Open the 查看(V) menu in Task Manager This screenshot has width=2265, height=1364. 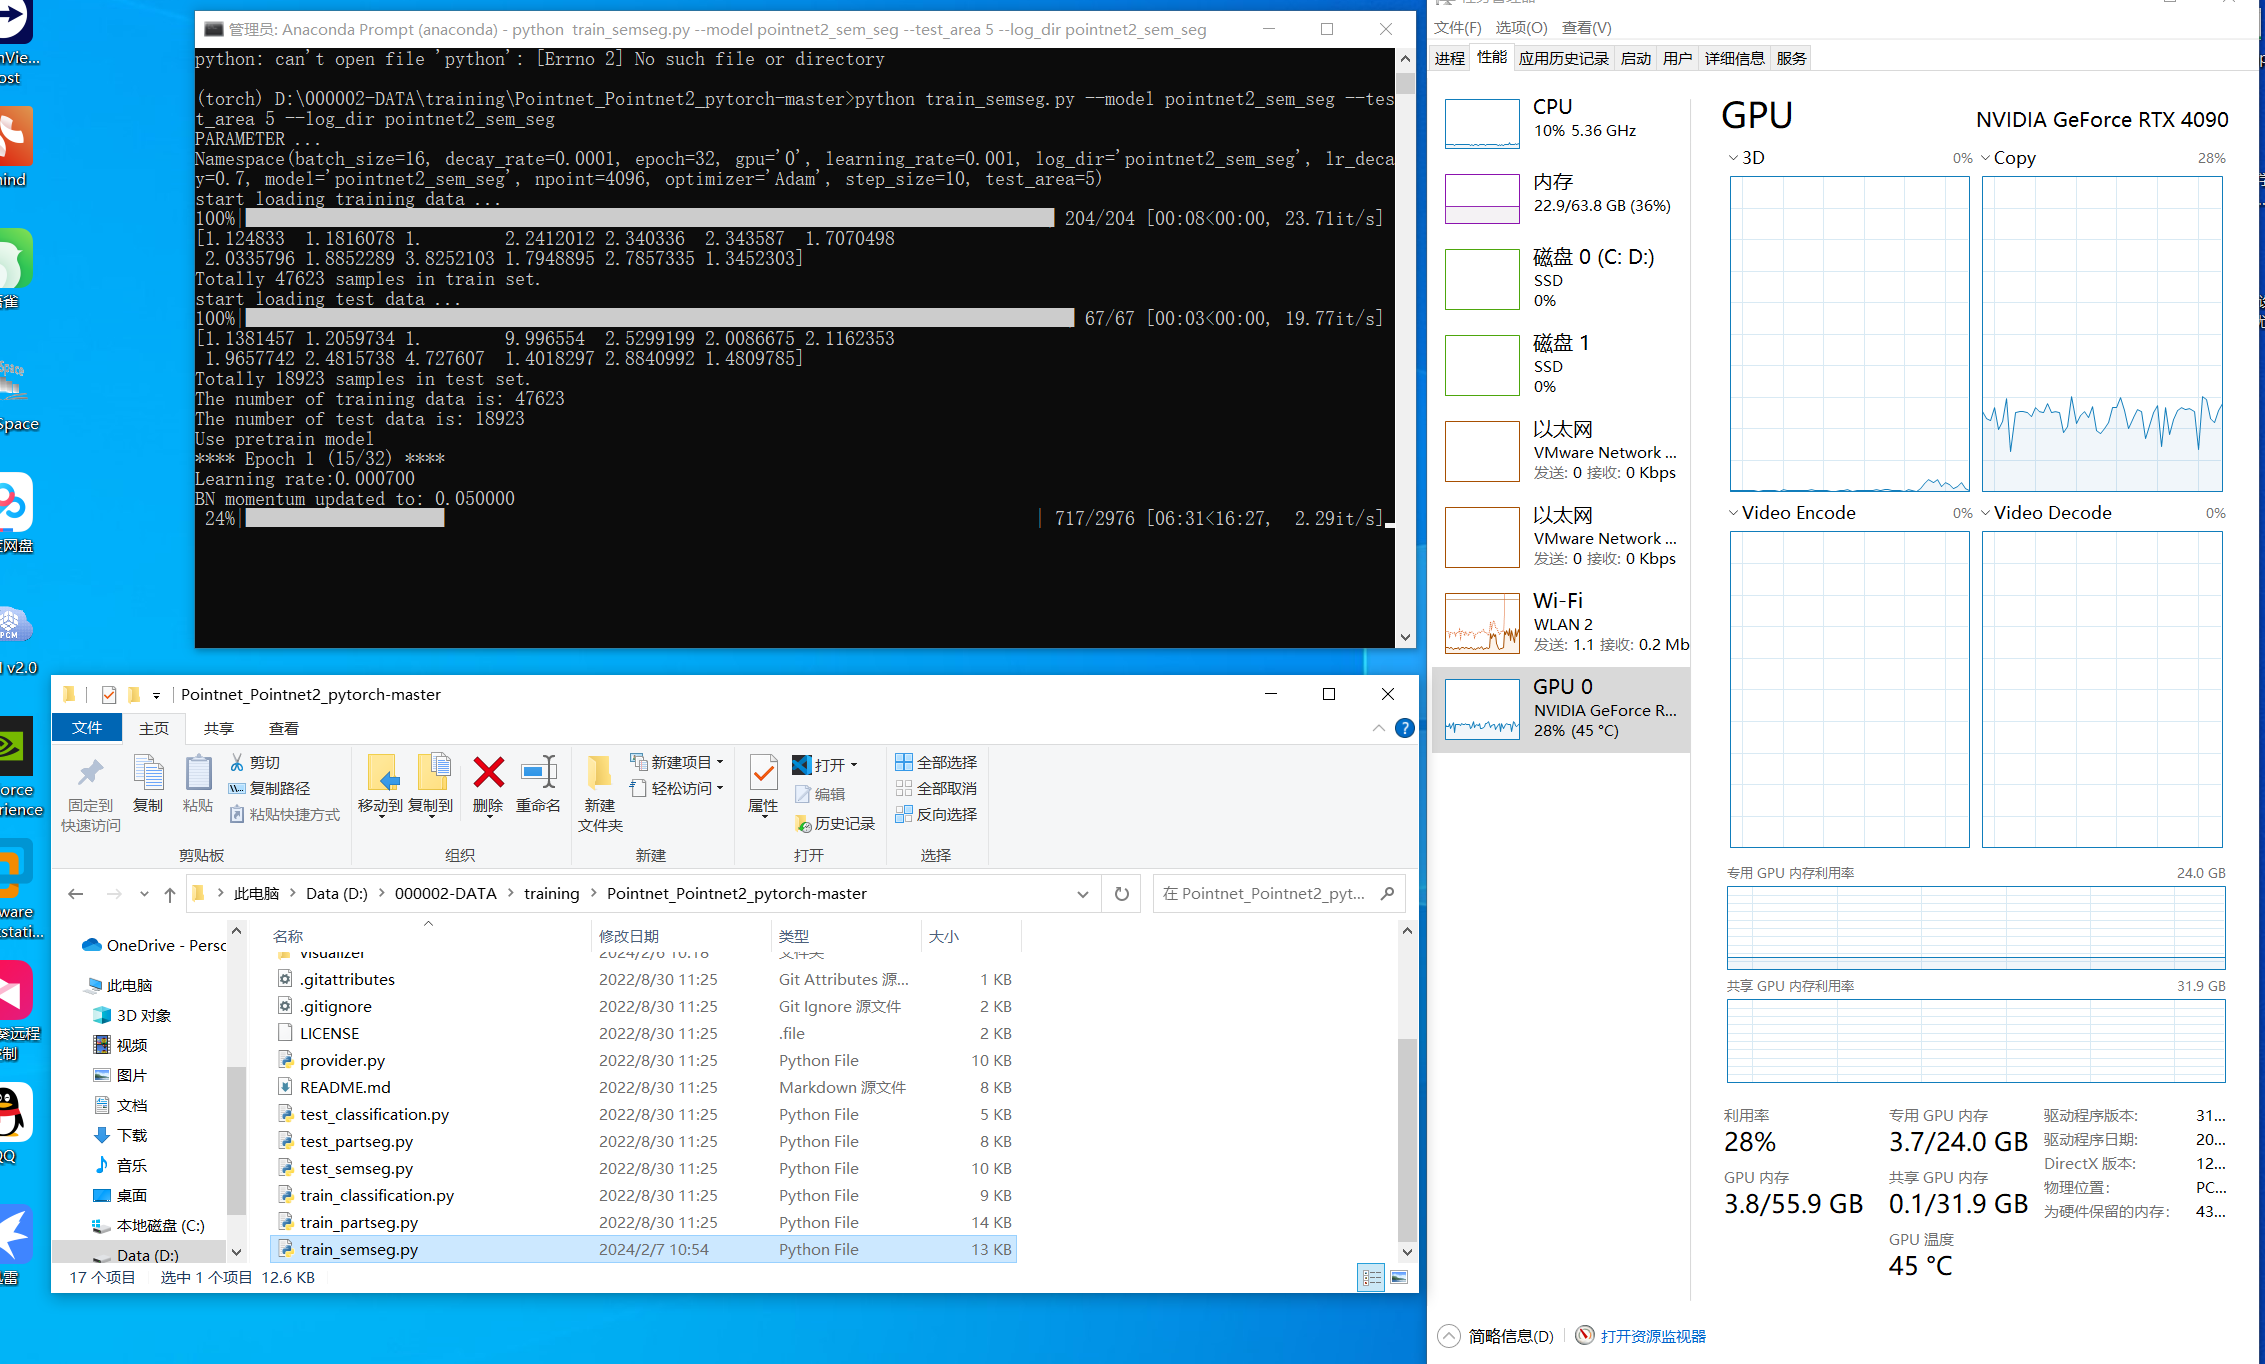(x=1585, y=27)
